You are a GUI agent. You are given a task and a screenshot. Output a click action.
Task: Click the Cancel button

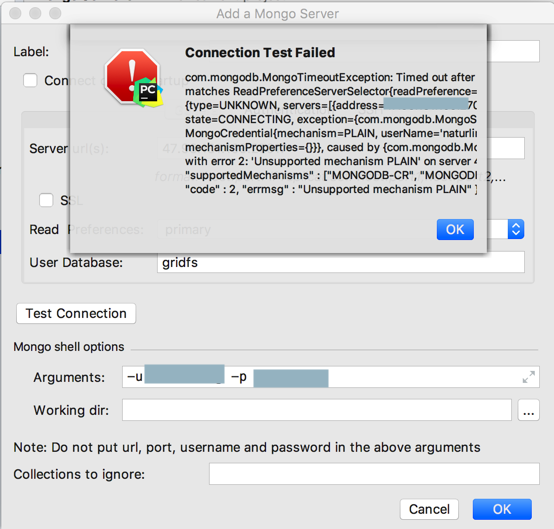coord(429,509)
